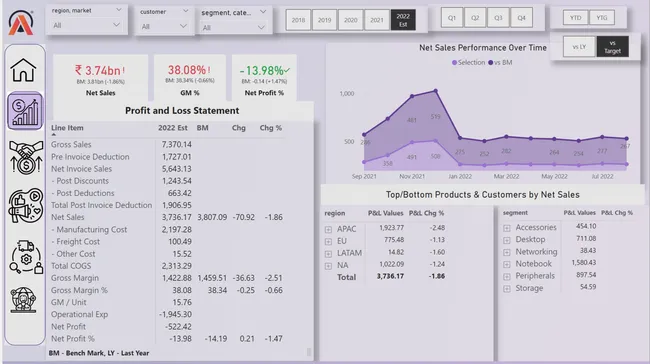The height and width of the screenshot is (364, 650).
Task: Expand the Accessories segment row
Action: tap(507, 228)
